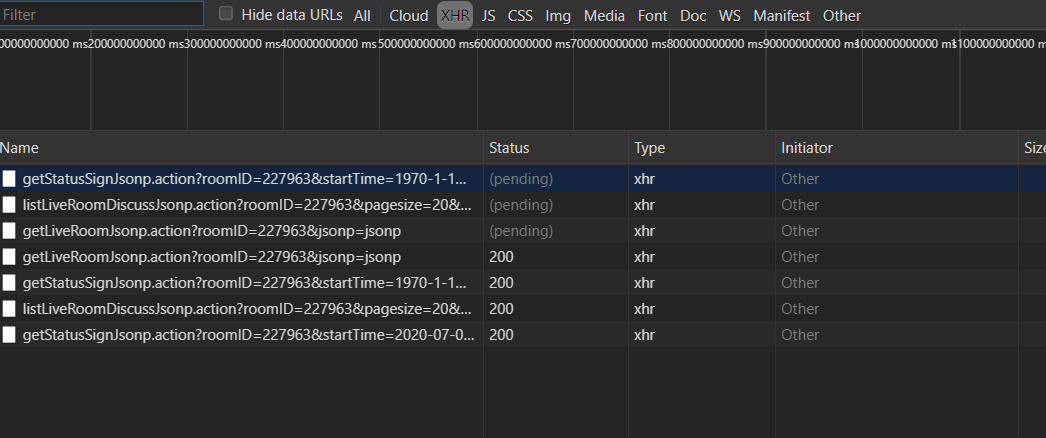Show Manifest requests only

[782, 16]
